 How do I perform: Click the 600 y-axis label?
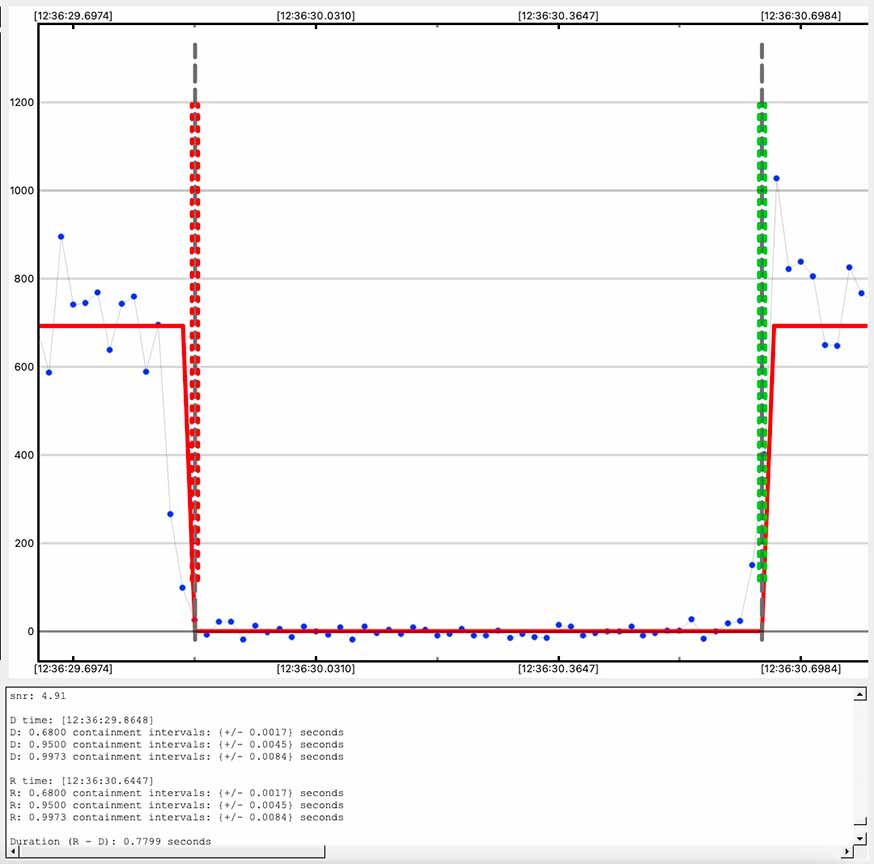(24, 367)
